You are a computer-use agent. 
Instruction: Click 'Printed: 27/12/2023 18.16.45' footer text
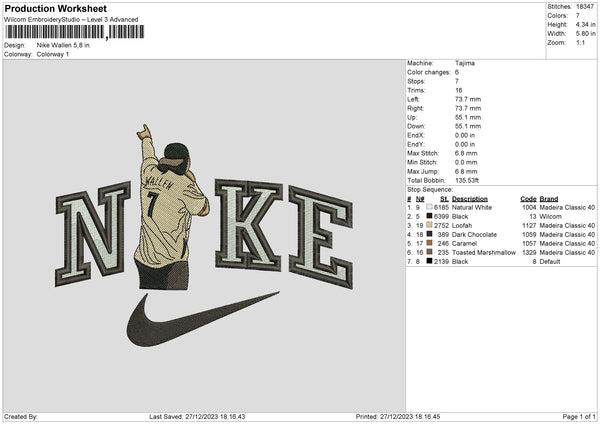click(x=398, y=416)
